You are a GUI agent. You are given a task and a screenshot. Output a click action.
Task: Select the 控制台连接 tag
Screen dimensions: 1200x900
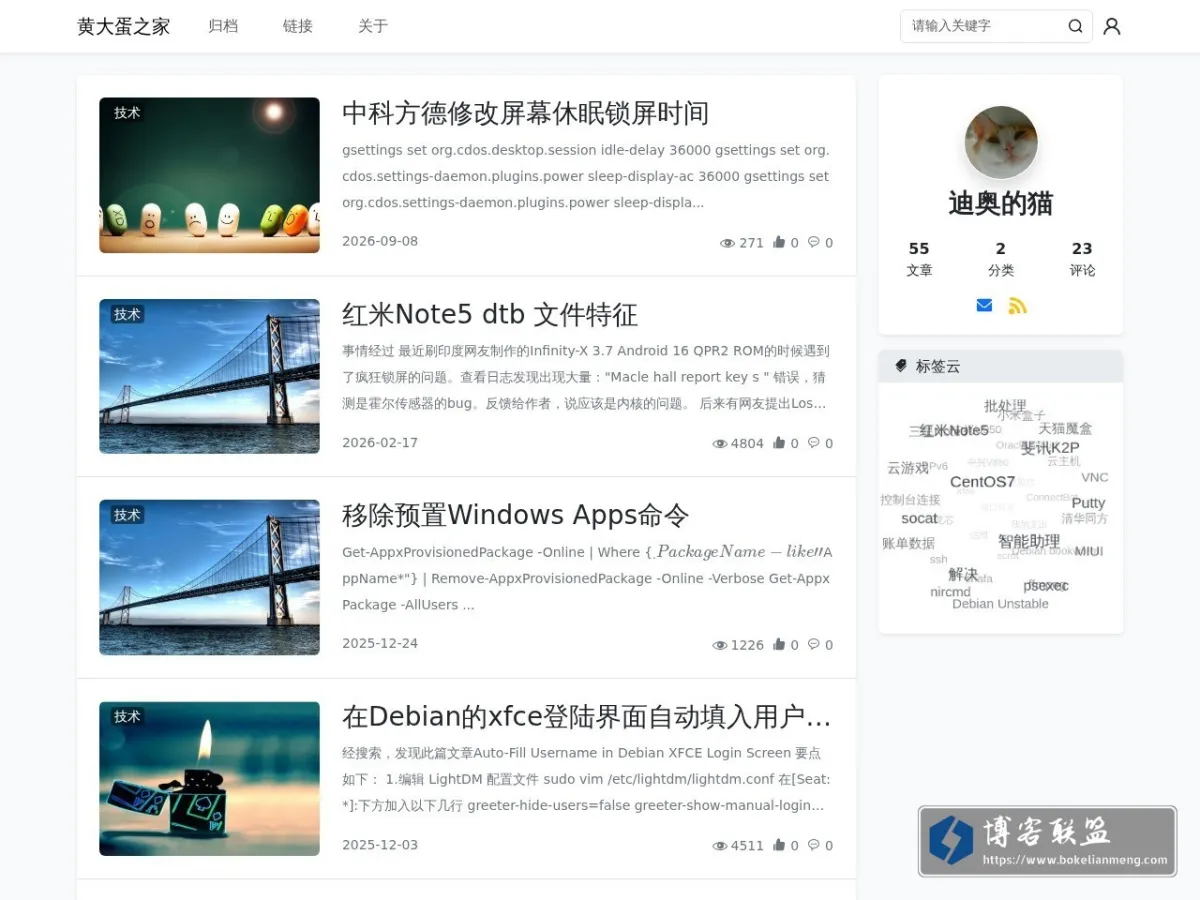(910, 500)
